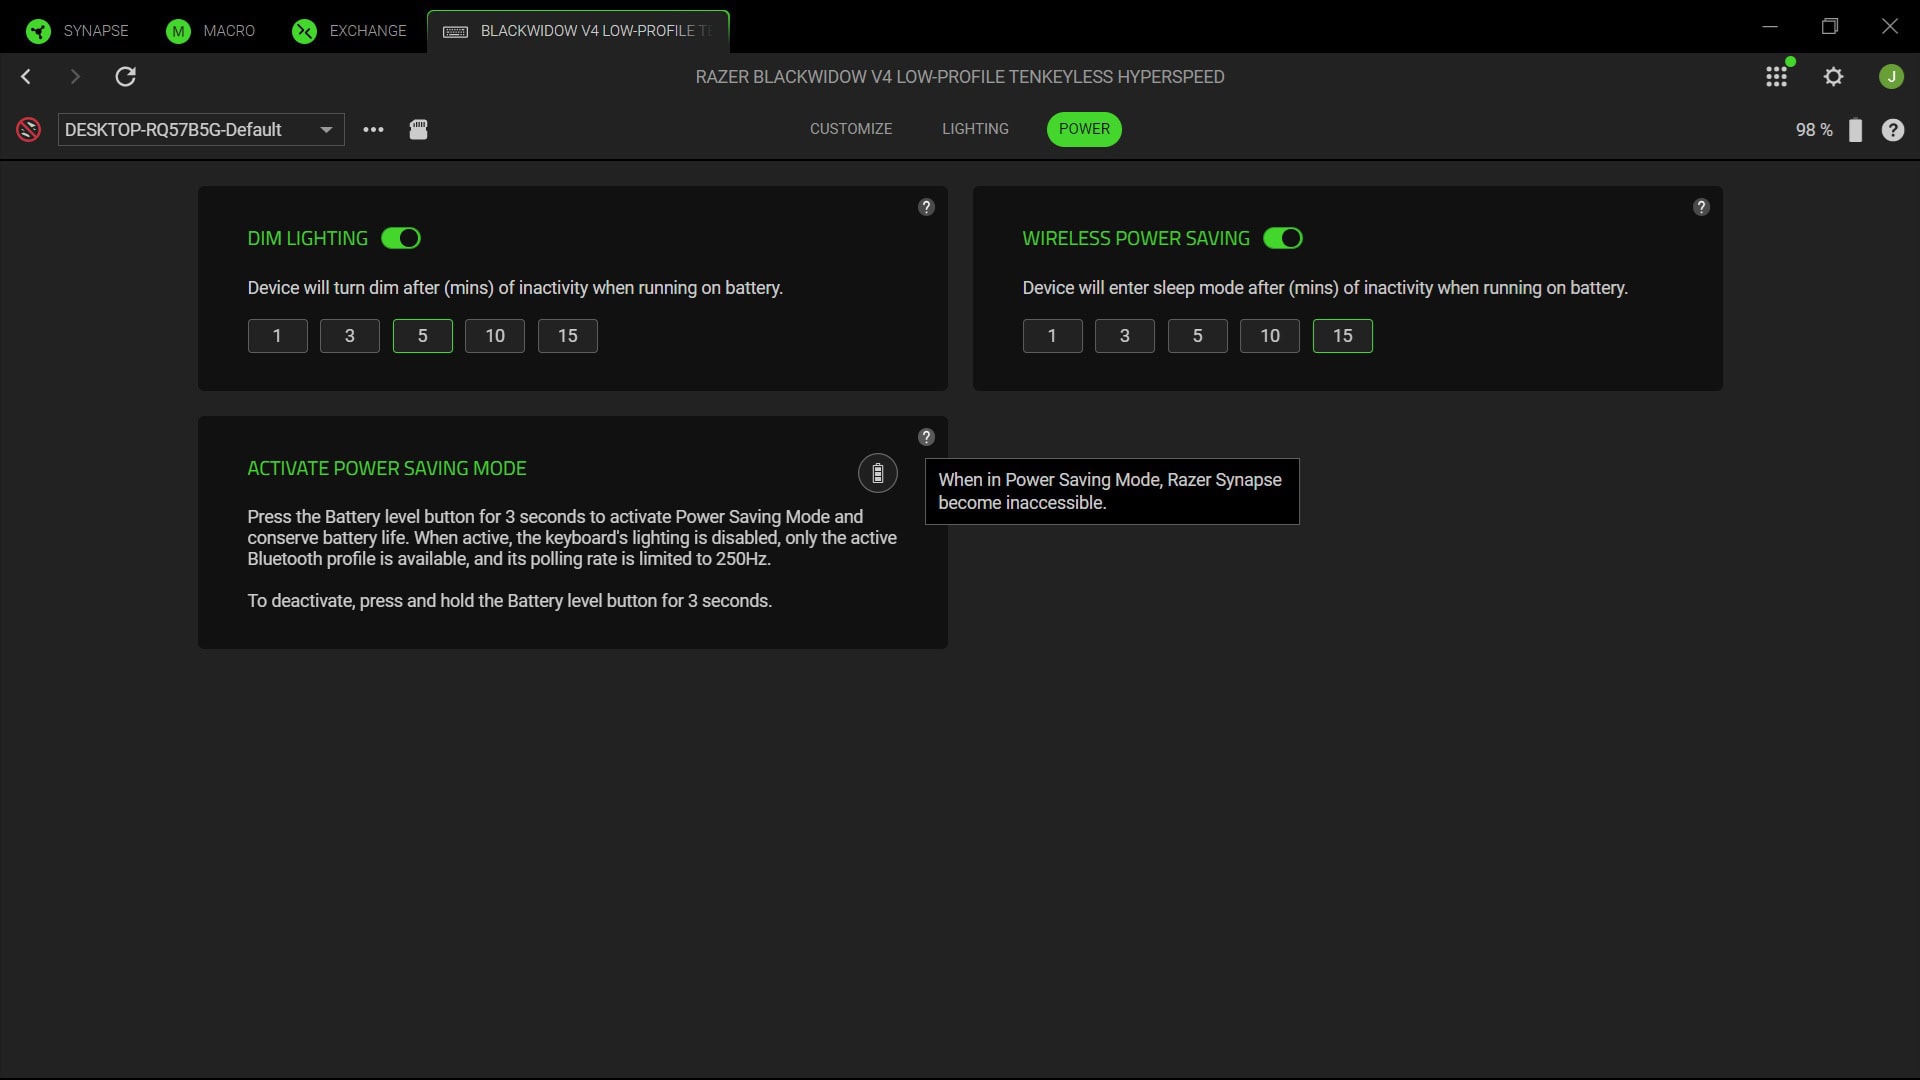The width and height of the screenshot is (1920, 1080).
Task: Set dim lighting to 1 minute
Action: pos(277,336)
